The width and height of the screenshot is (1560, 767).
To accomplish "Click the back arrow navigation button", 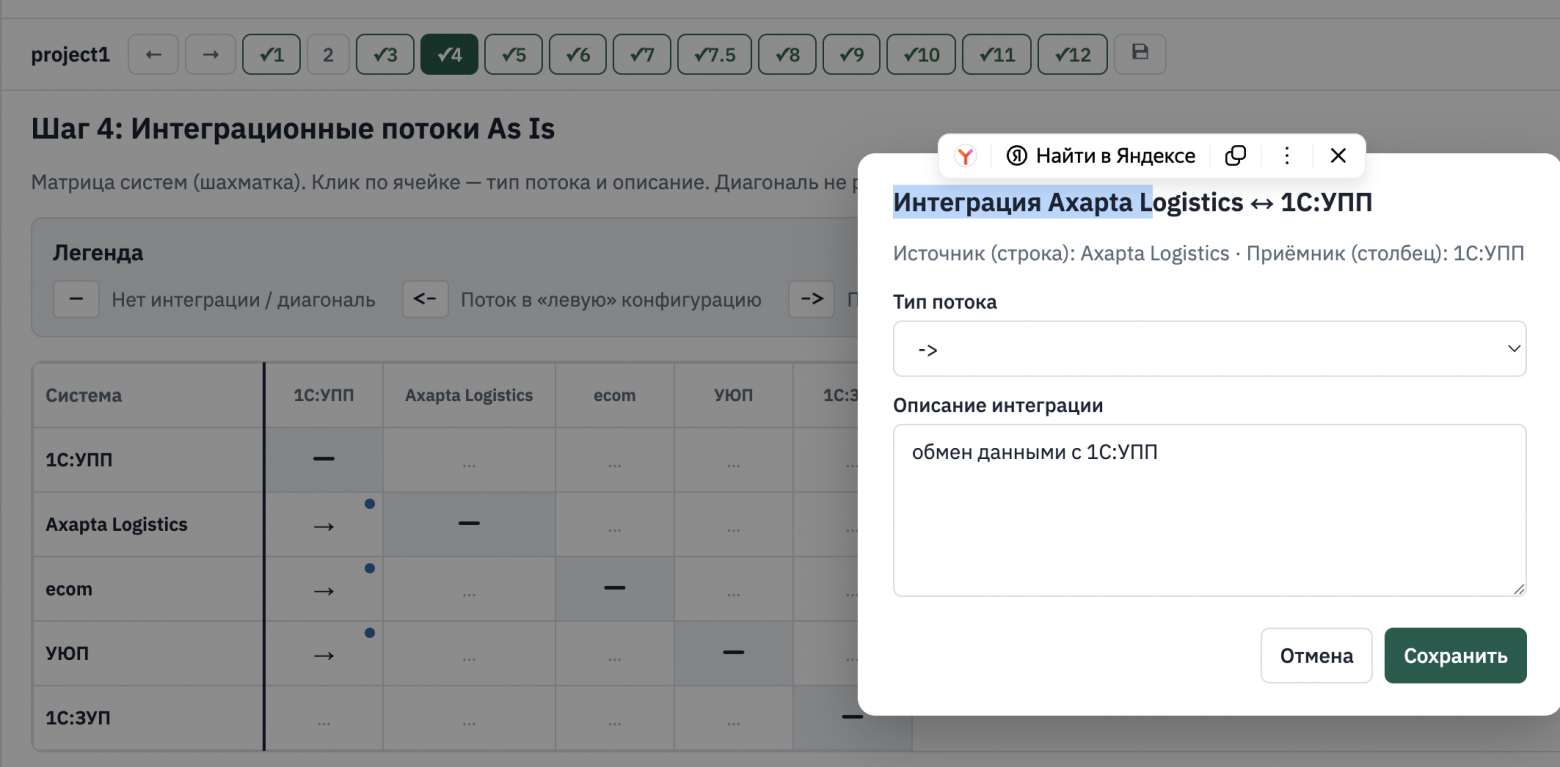I will pos(153,55).
